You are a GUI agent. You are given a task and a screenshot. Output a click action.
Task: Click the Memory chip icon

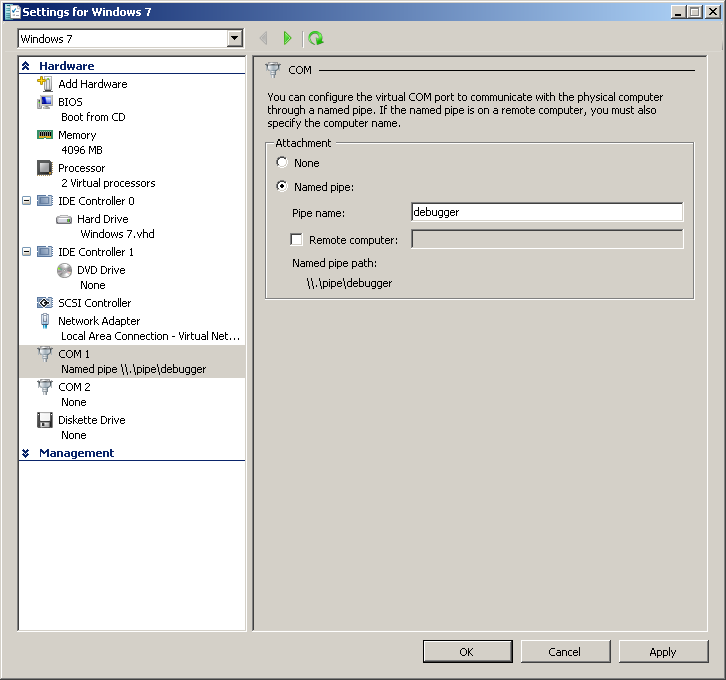click(45, 135)
